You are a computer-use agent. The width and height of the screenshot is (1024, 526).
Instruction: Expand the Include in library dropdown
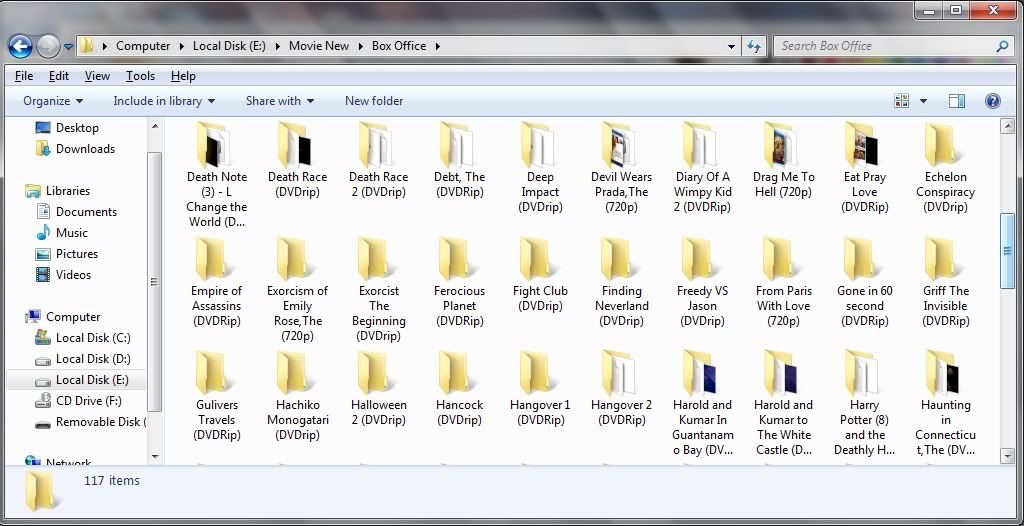coord(164,101)
